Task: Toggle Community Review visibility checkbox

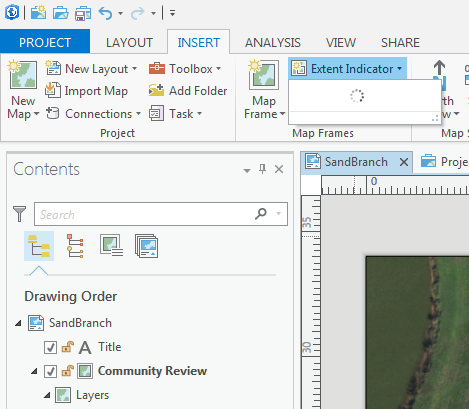Action: coord(50,371)
